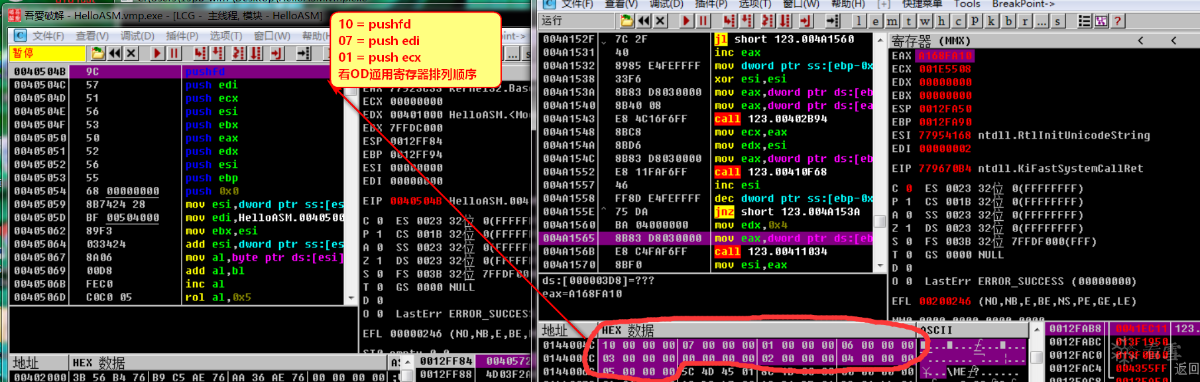Click Step Over icon in right debugger toolbar
Viewport: 1200px width, 382px height.
(x=746, y=21)
